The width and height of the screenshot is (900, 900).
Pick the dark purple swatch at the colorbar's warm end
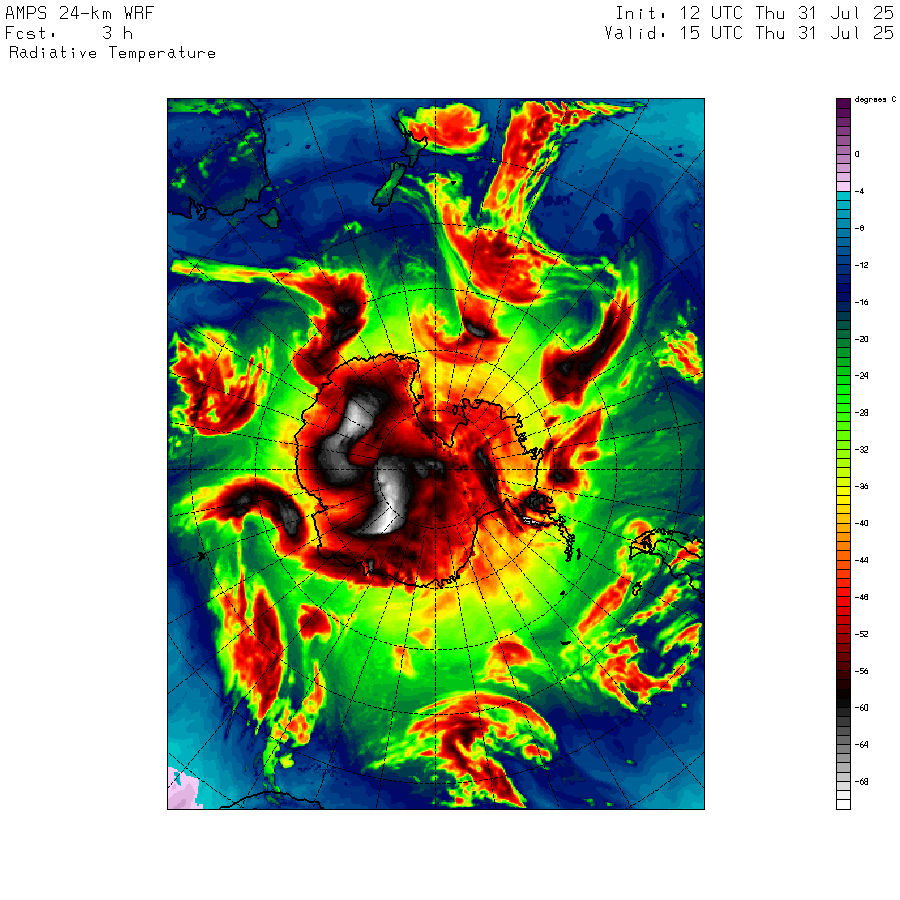[x=843, y=103]
